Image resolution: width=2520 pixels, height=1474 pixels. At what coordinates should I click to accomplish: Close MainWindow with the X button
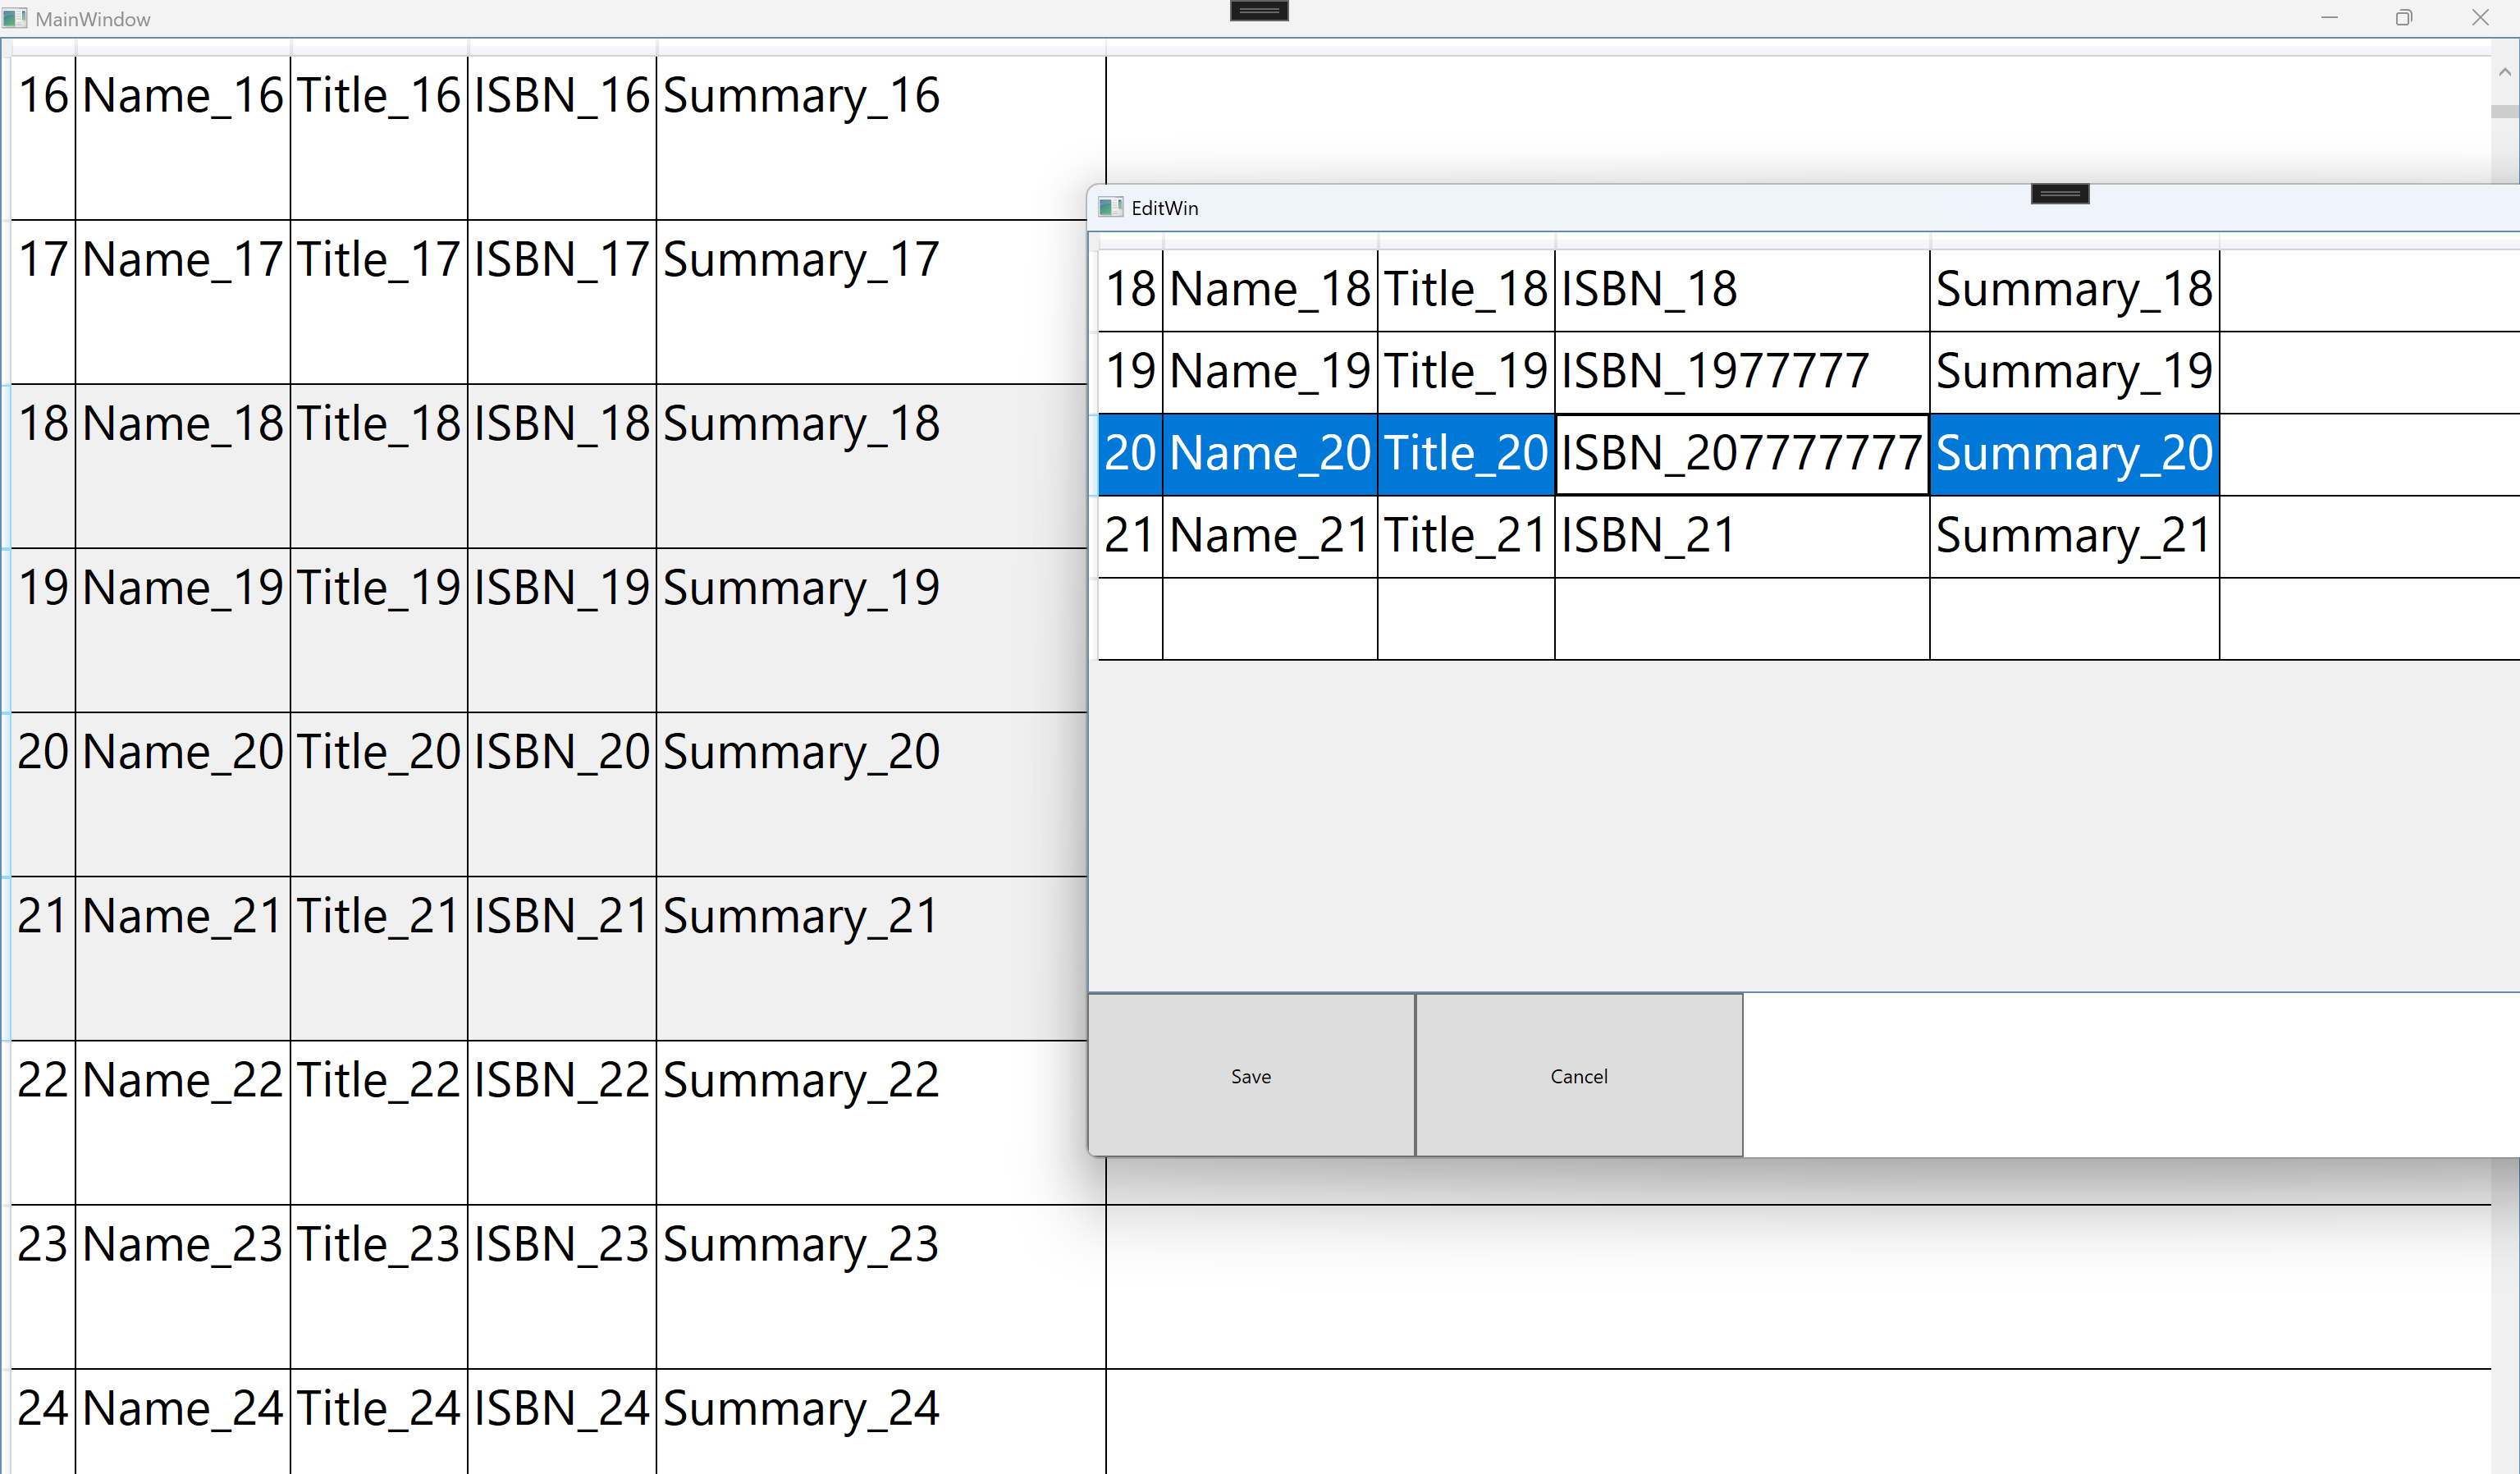(2480, 18)
